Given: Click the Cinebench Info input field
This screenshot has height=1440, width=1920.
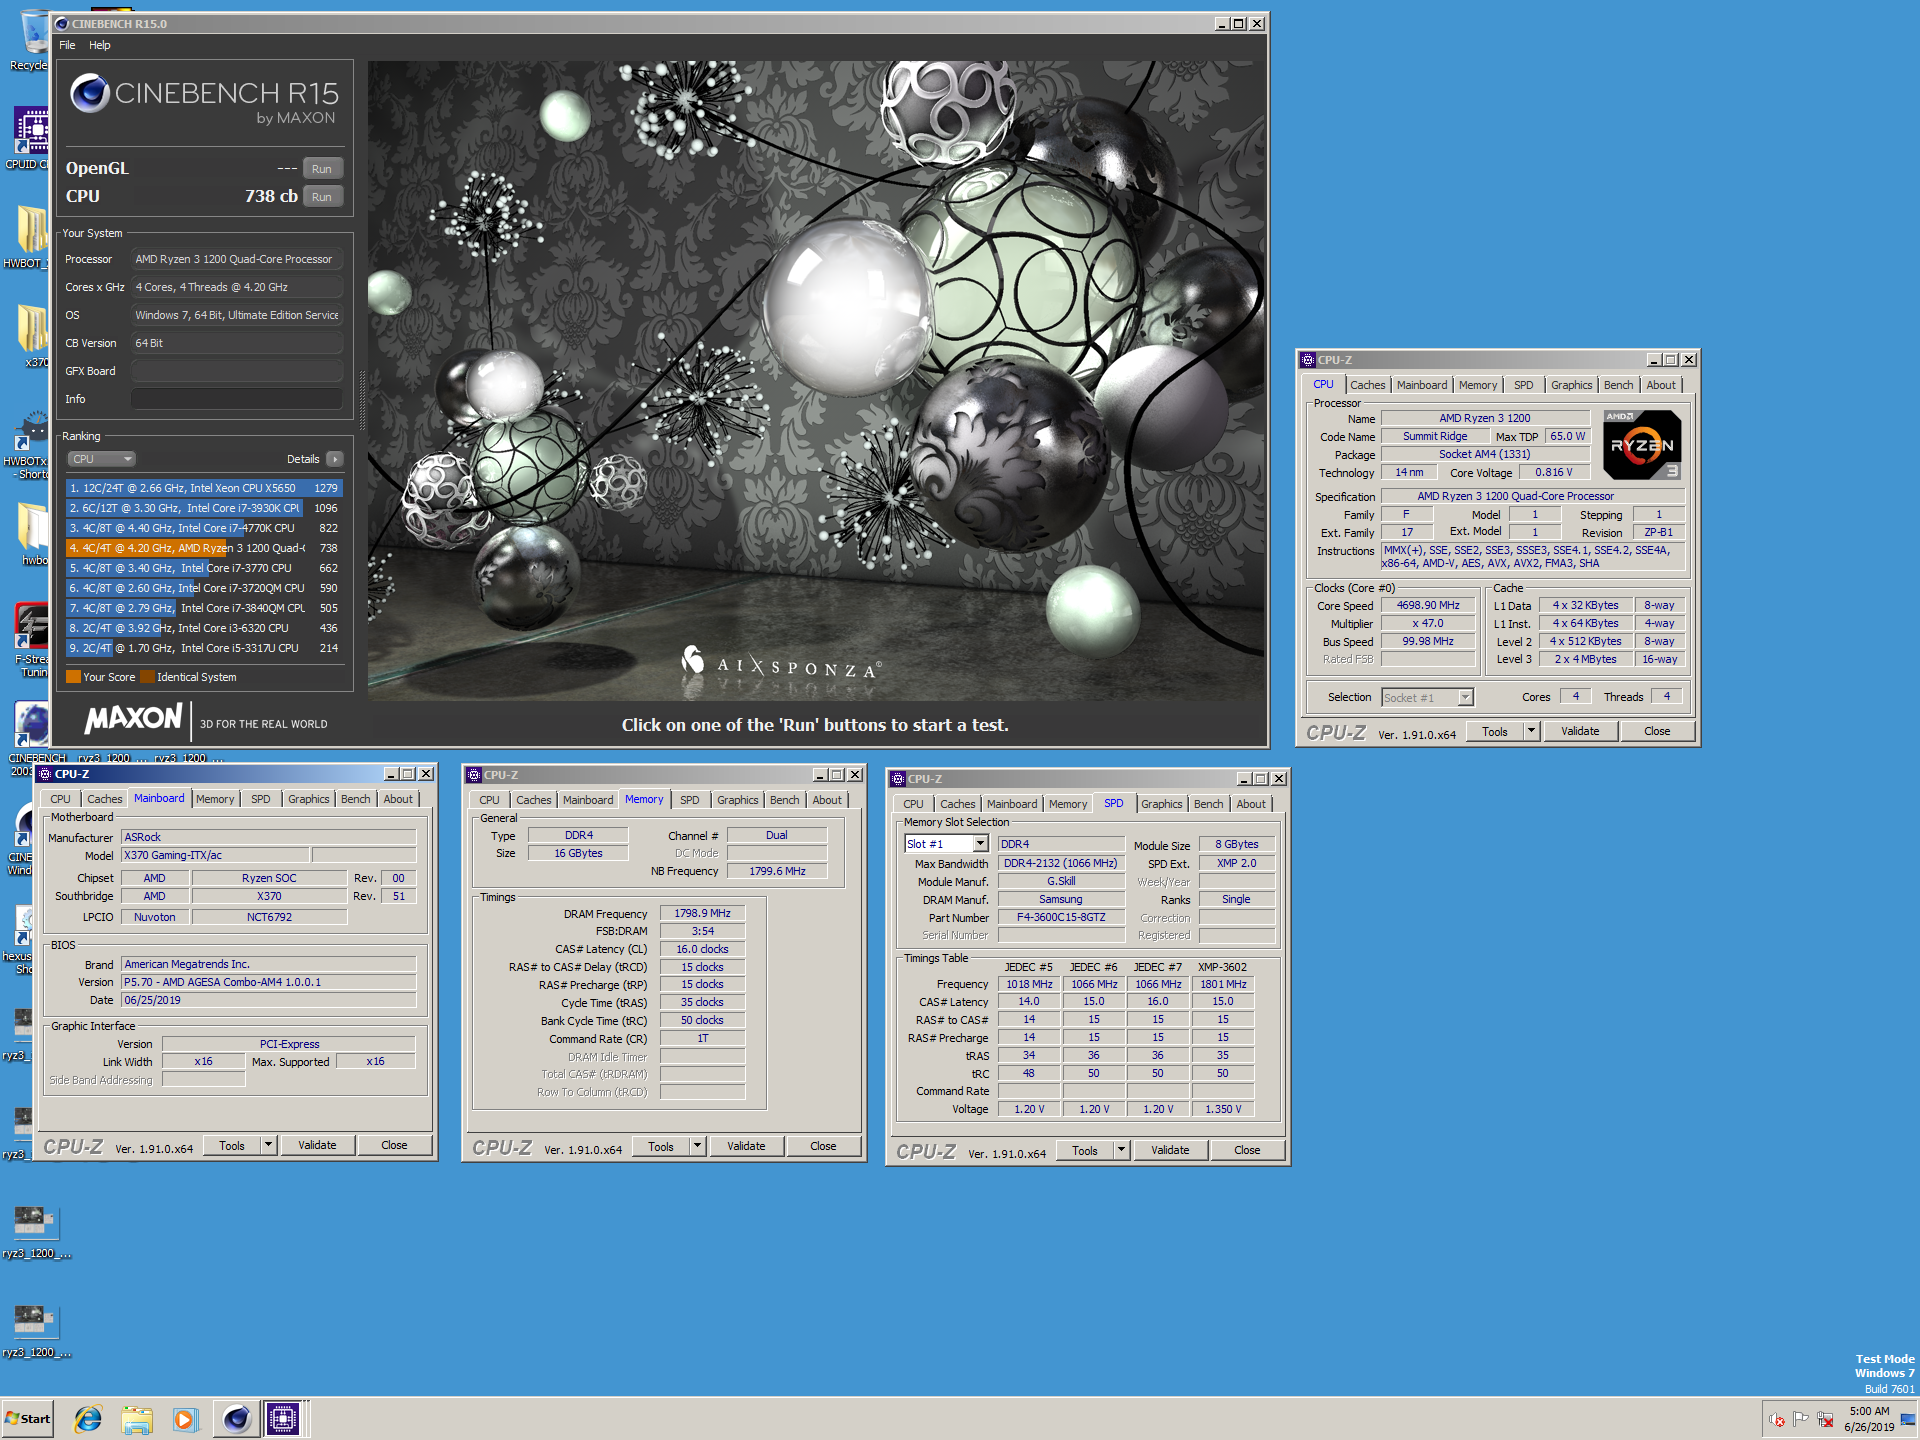Looking at the screenshot, I should 237,399.
